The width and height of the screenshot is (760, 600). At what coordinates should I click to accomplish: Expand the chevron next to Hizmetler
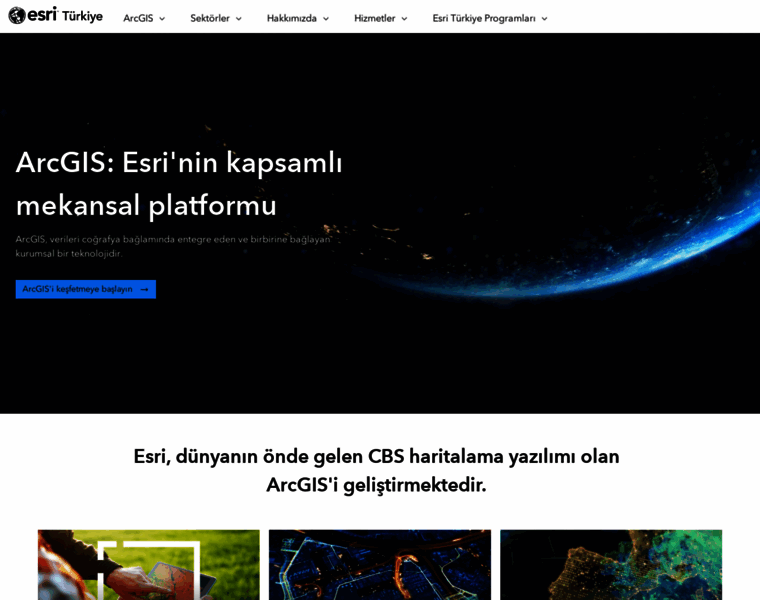coord(404,19)
